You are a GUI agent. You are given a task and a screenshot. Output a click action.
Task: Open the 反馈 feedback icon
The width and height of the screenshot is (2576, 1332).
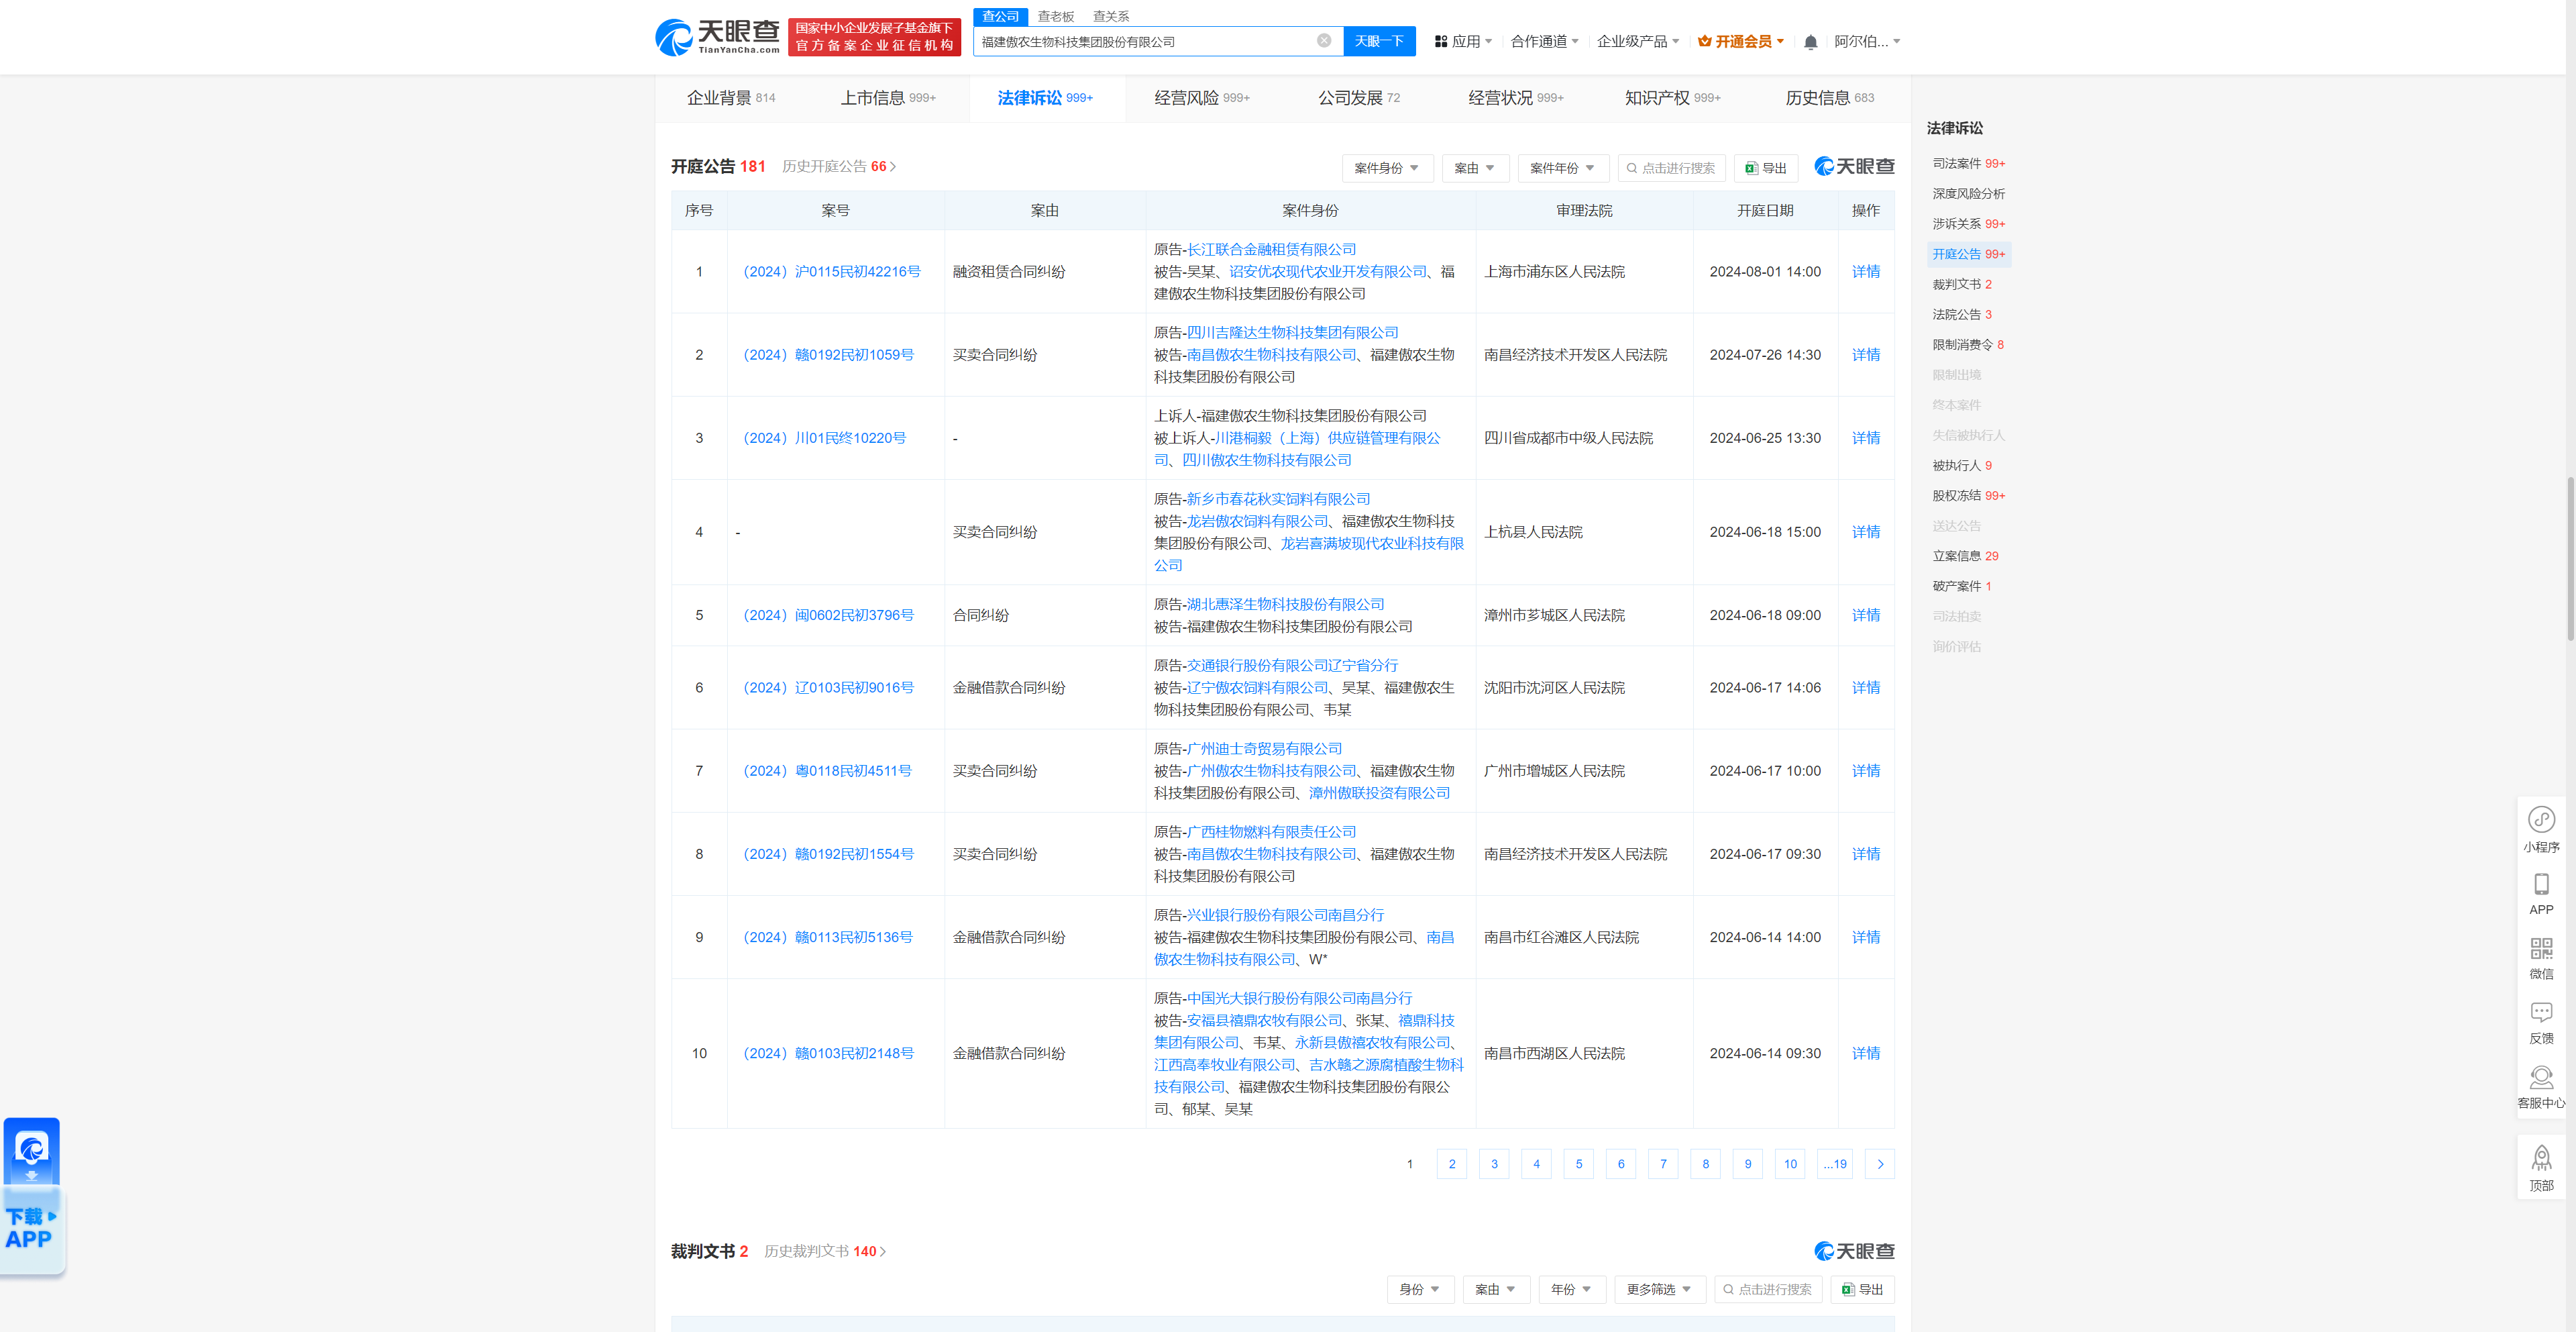(2541, 1023)
